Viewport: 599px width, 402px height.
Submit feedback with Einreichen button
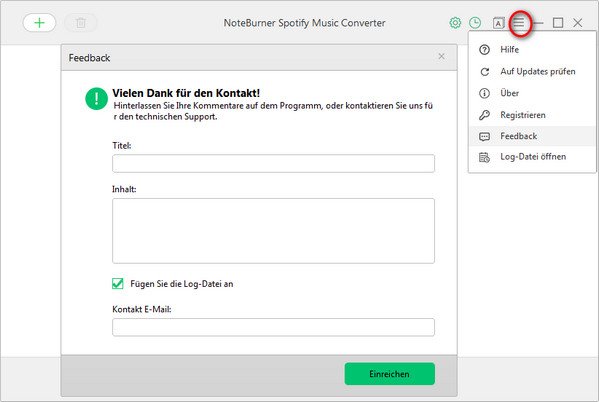tap(390, 374)
